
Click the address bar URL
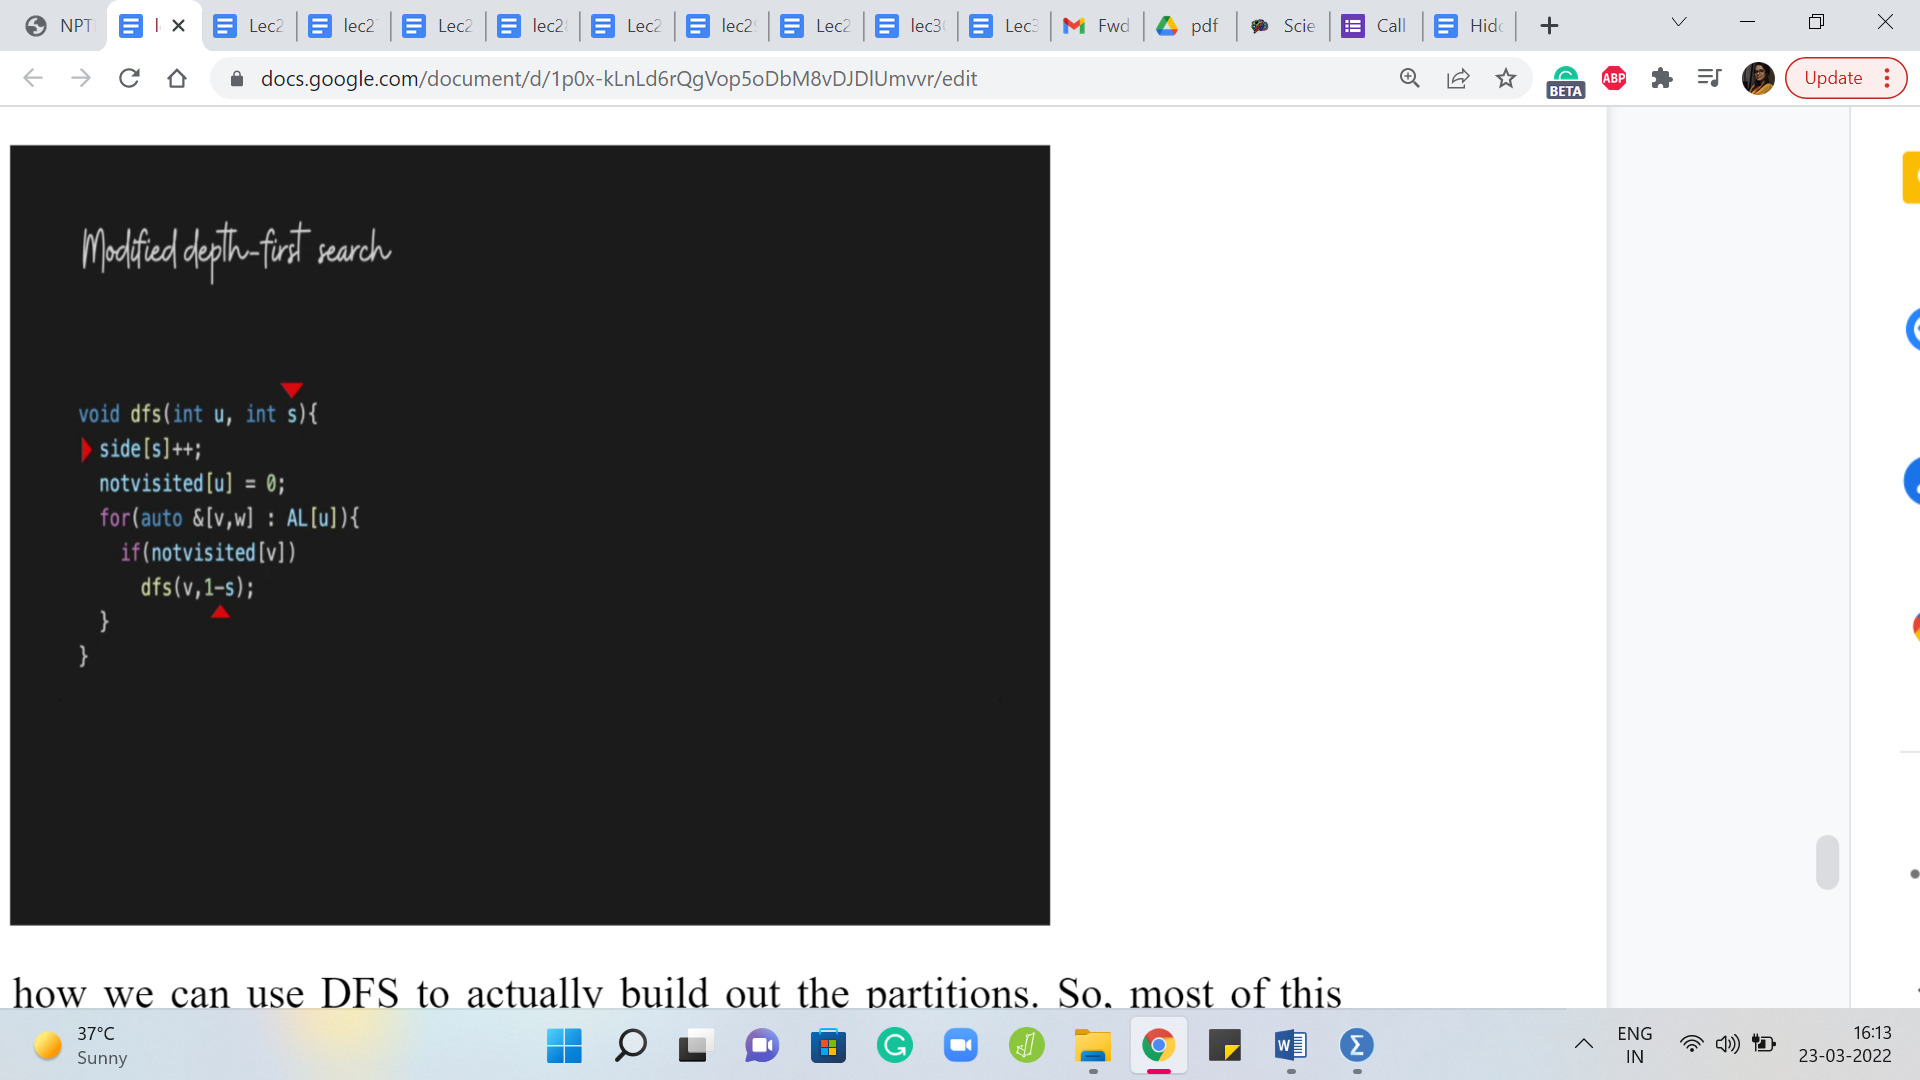pyautogui.click(x=618, y=78)
